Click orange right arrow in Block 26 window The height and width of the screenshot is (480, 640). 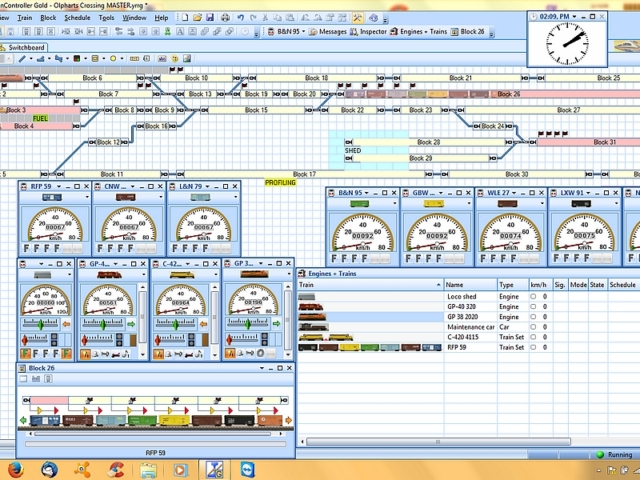(x=289, y=420)
